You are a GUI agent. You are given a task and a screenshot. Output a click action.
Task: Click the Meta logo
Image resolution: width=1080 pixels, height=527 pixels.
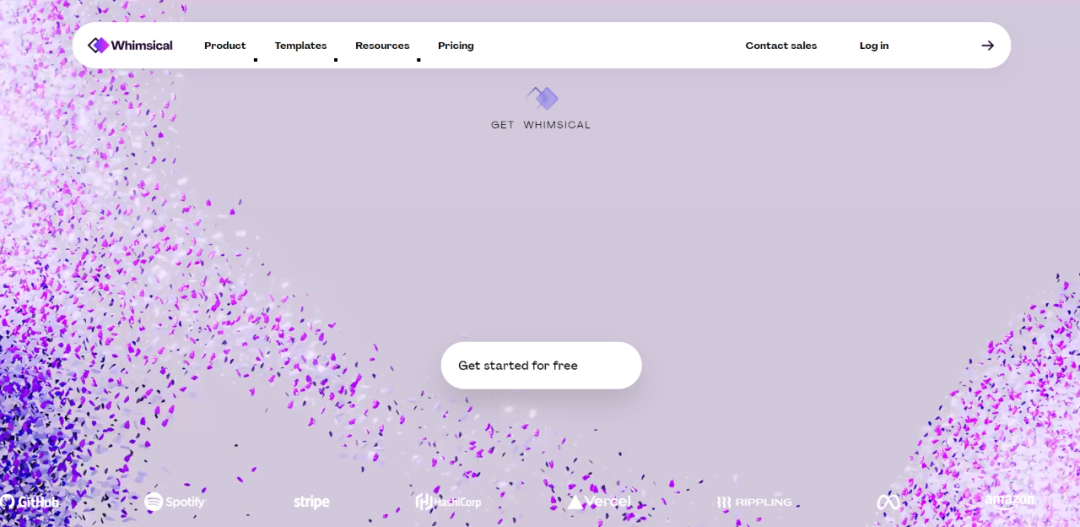click(888, 501)
